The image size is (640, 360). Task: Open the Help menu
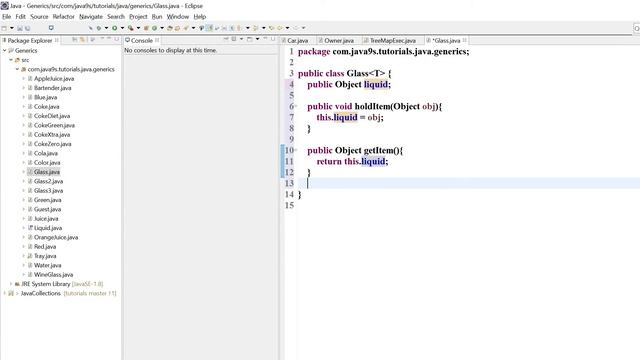coord(200,17)
